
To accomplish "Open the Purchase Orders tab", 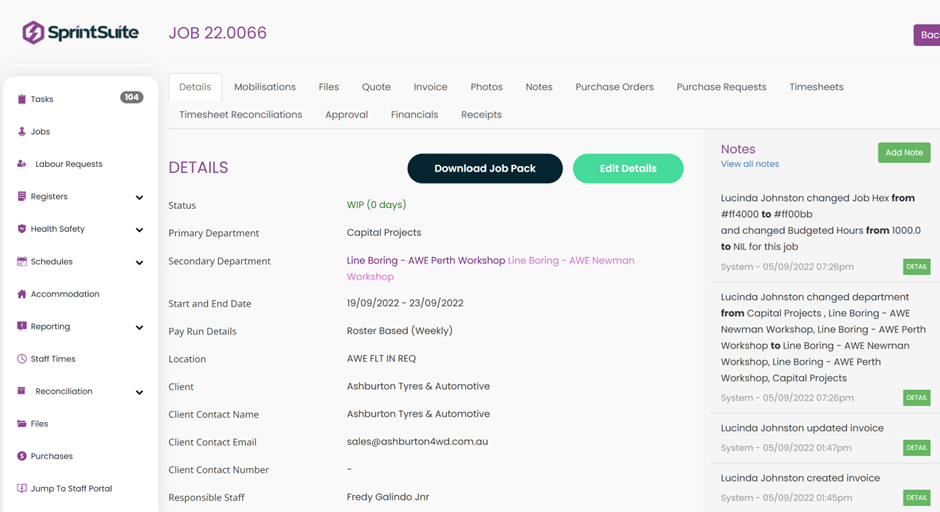I will click(x=614, y=87).
